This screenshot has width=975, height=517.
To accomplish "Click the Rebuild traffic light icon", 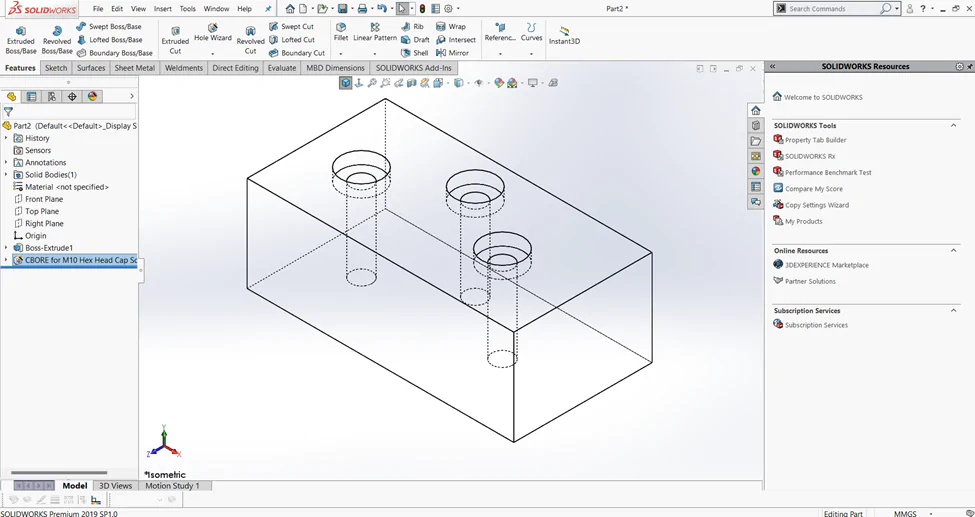I will (422, 9).
